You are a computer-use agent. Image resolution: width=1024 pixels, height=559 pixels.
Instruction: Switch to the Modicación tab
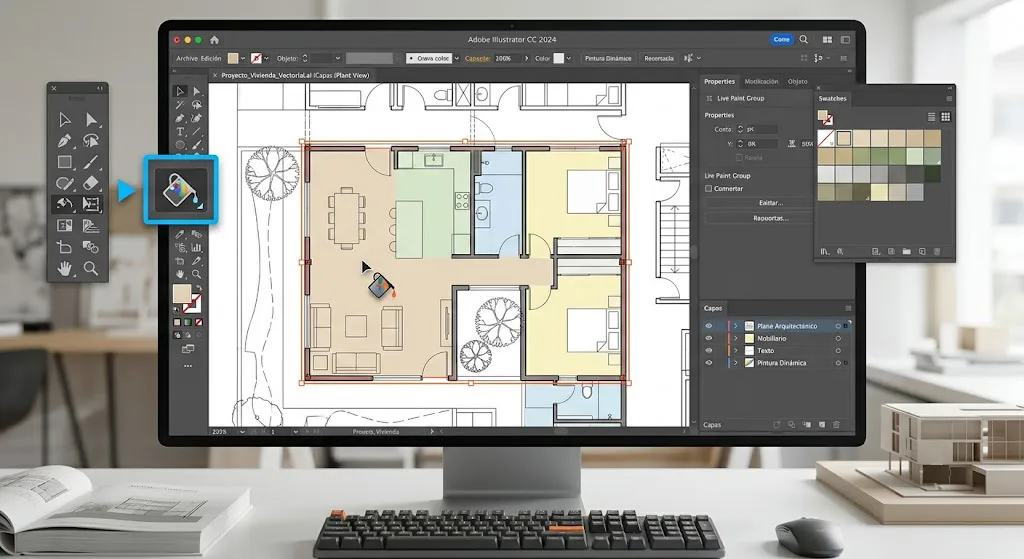761,82
